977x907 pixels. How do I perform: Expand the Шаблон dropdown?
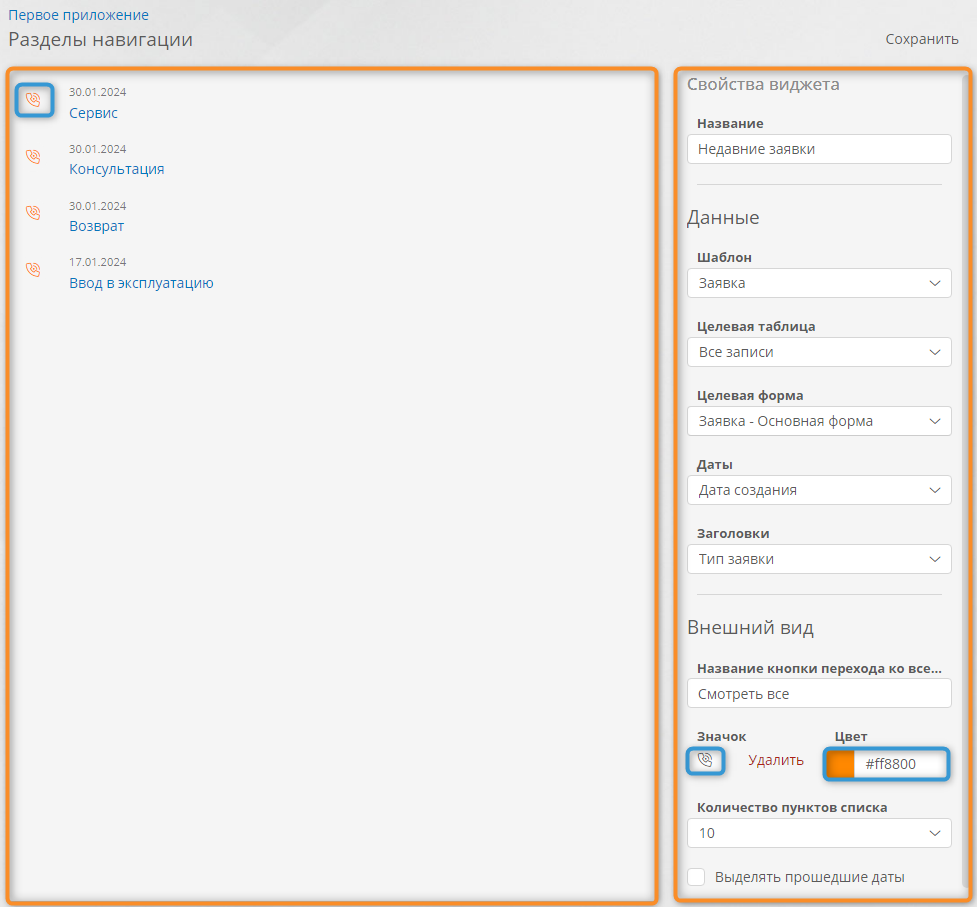click(819, 283)
